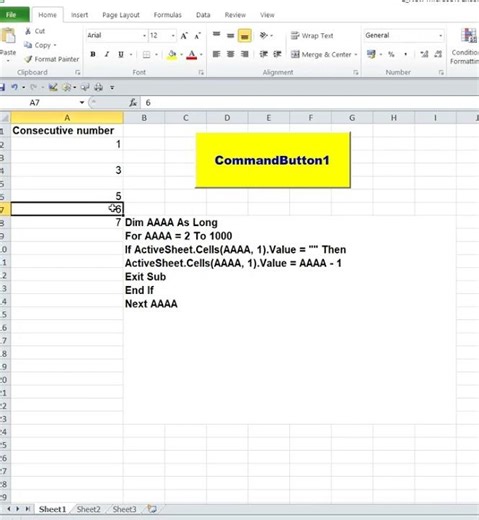This screenshot has width=479, height=520.
Task: Open the Font Color dropdown arrow
Action: click(x=201, y=55)
